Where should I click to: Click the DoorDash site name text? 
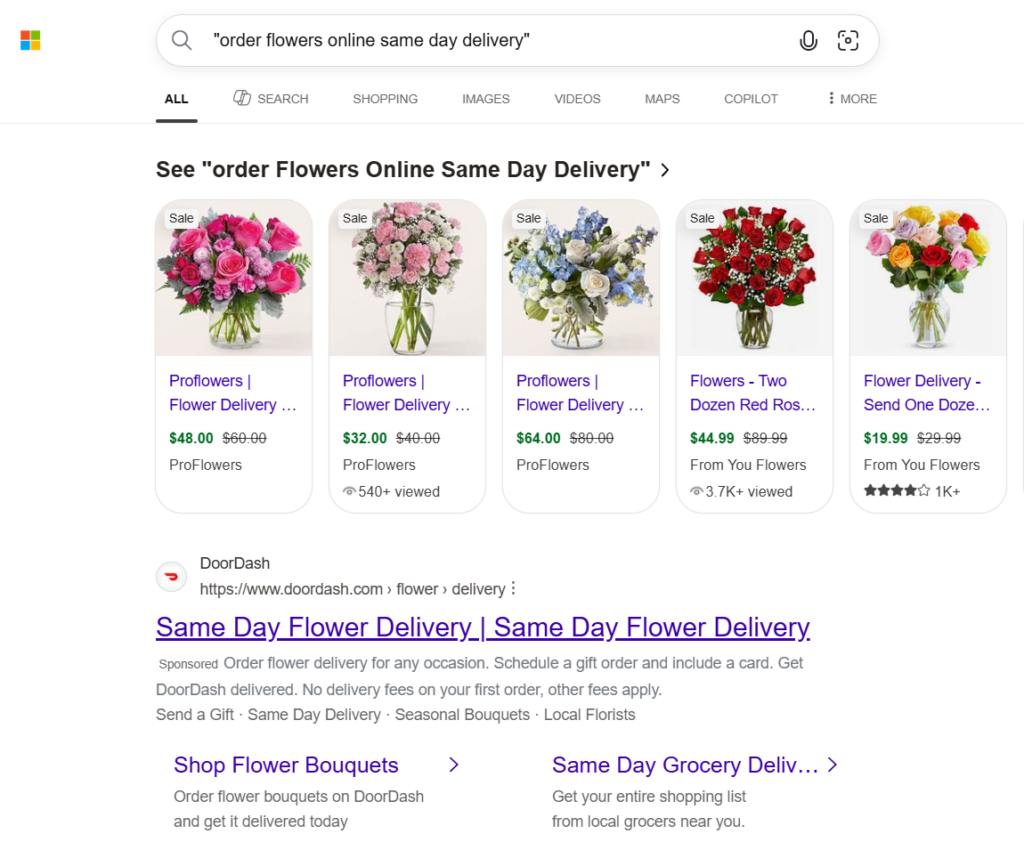click(234, 563)
